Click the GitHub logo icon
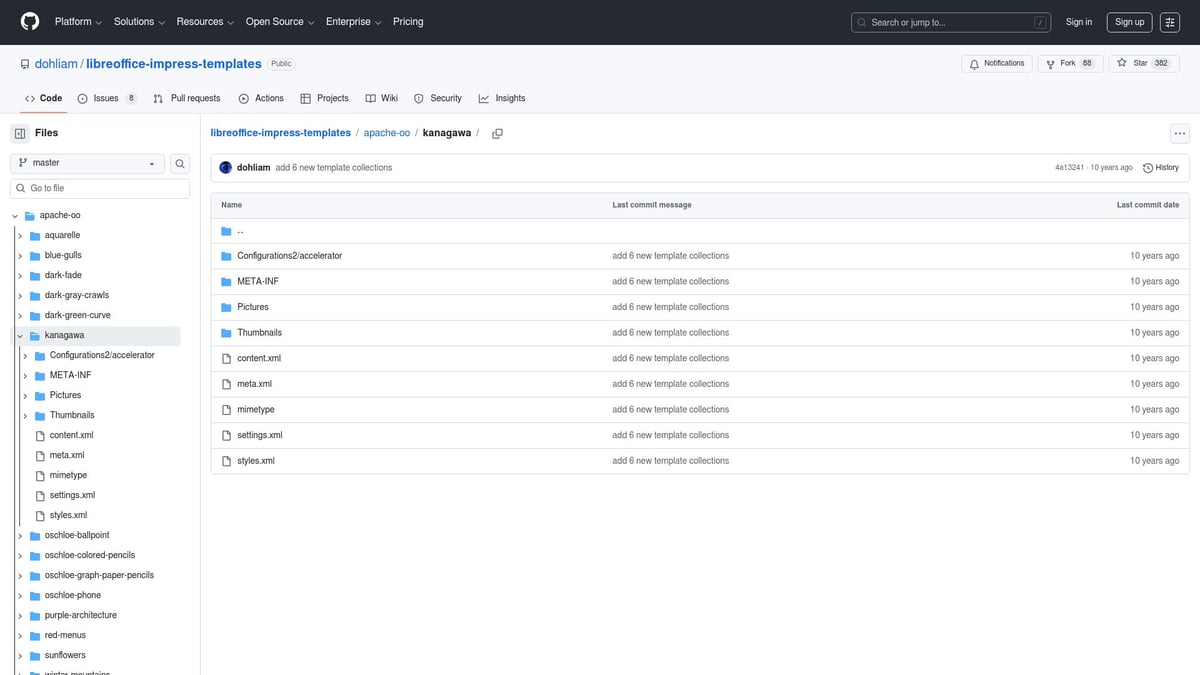The width and height of the screenshot is (1200, 675). [30, 21]
